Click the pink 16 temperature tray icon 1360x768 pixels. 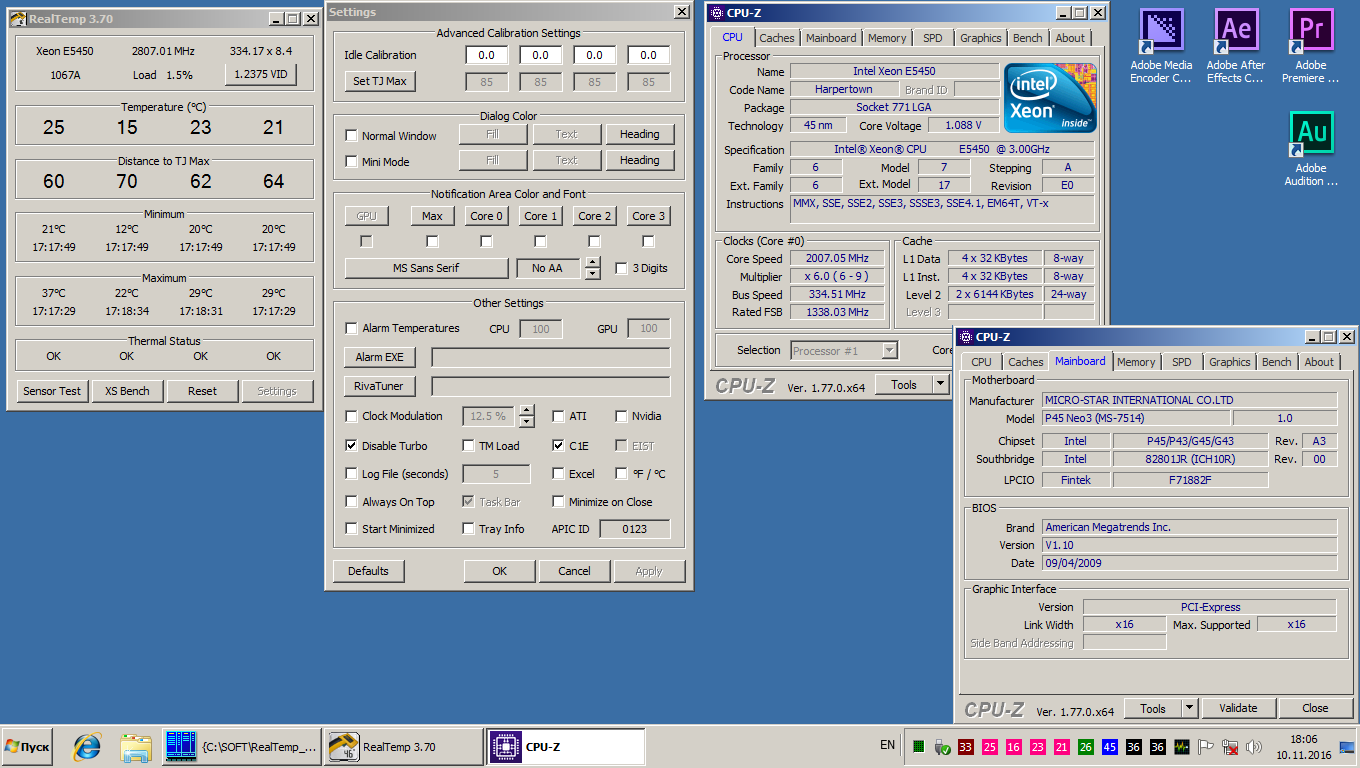[1014, 747]
